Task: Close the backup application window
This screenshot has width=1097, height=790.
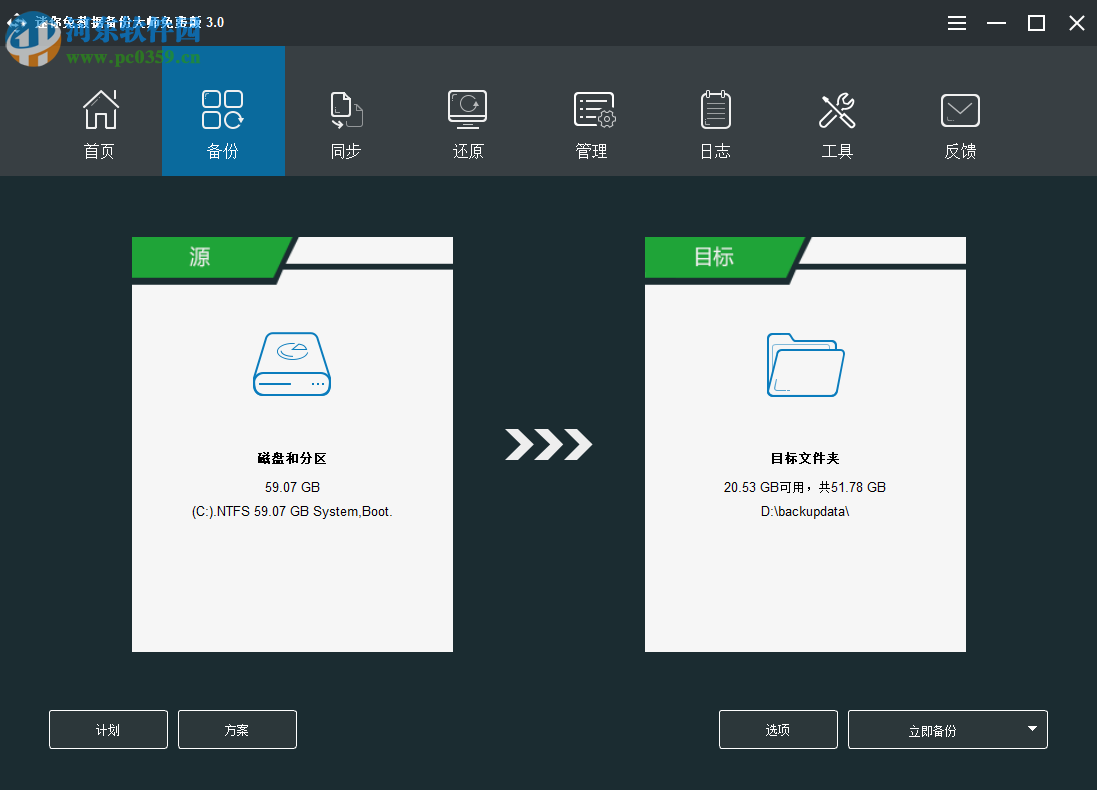Action: (1077, 23)
